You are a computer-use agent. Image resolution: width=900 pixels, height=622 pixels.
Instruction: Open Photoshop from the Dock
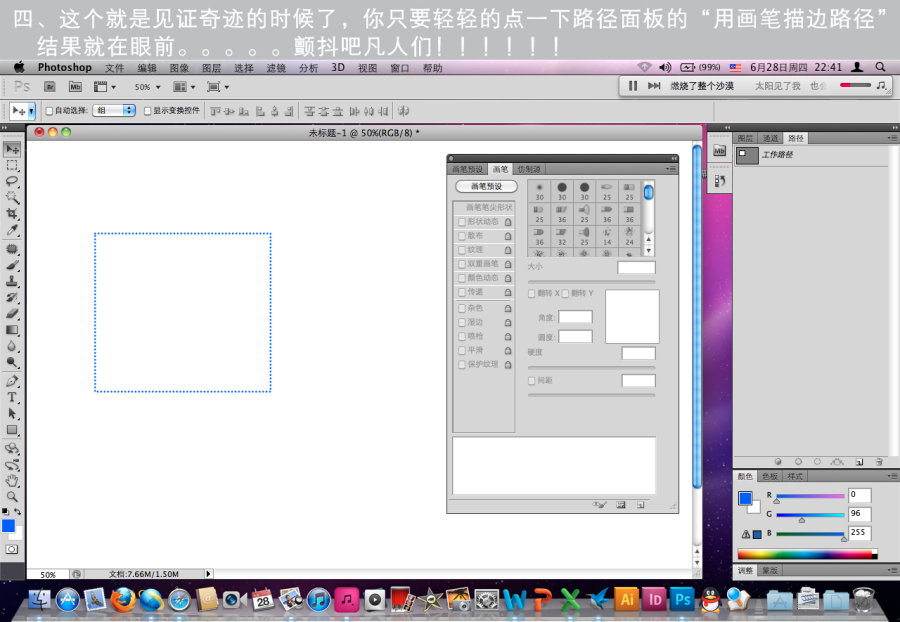coord(682,600)
